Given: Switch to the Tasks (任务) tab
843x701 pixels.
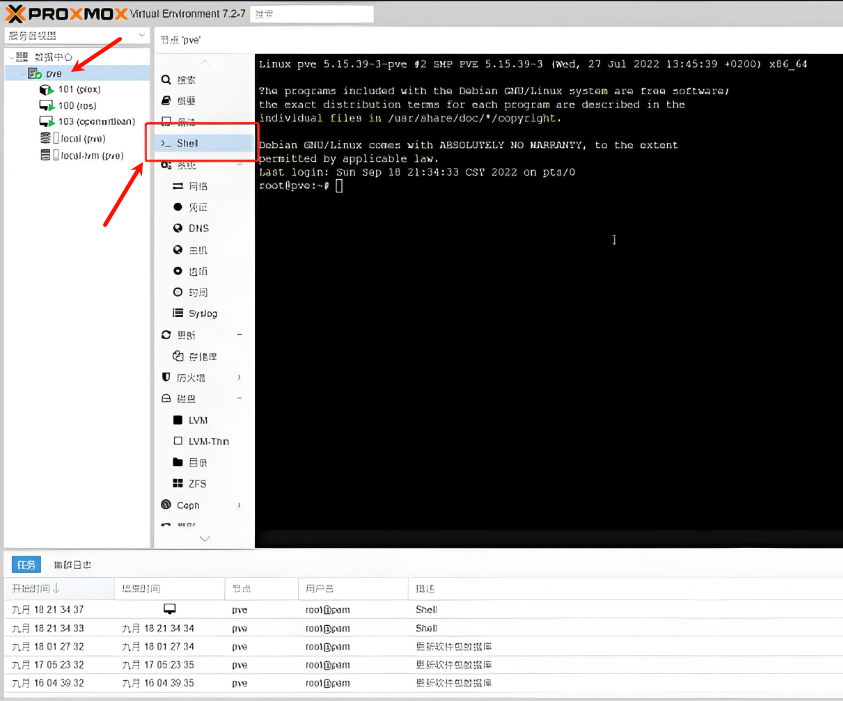Looking at the screenshot, I should point(26,565).
